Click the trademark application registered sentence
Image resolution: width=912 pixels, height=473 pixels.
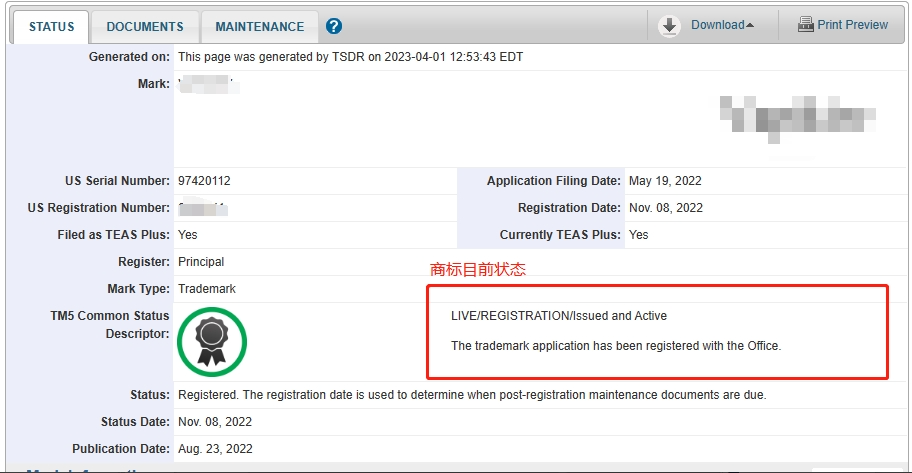(x=616, y=346)
